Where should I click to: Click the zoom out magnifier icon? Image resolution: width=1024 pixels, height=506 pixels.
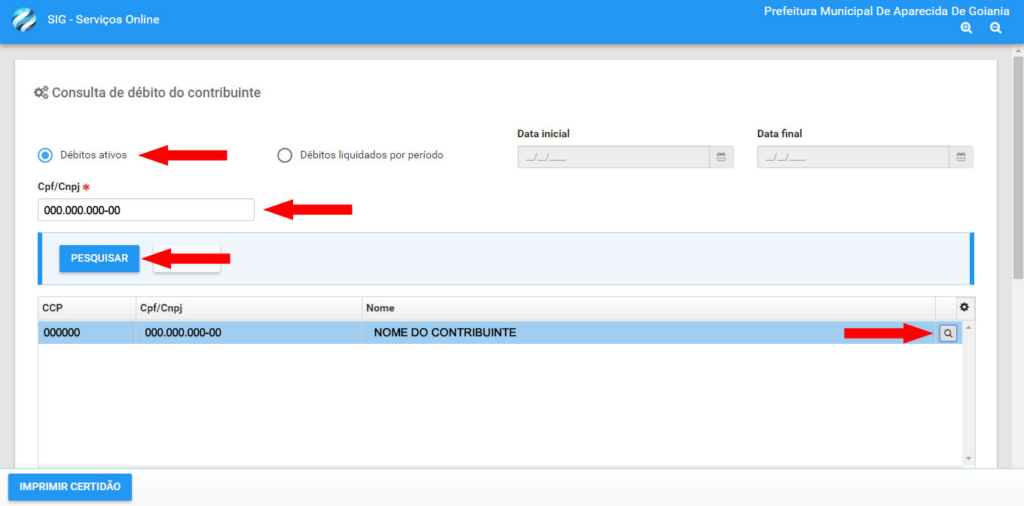click(996, 29)
